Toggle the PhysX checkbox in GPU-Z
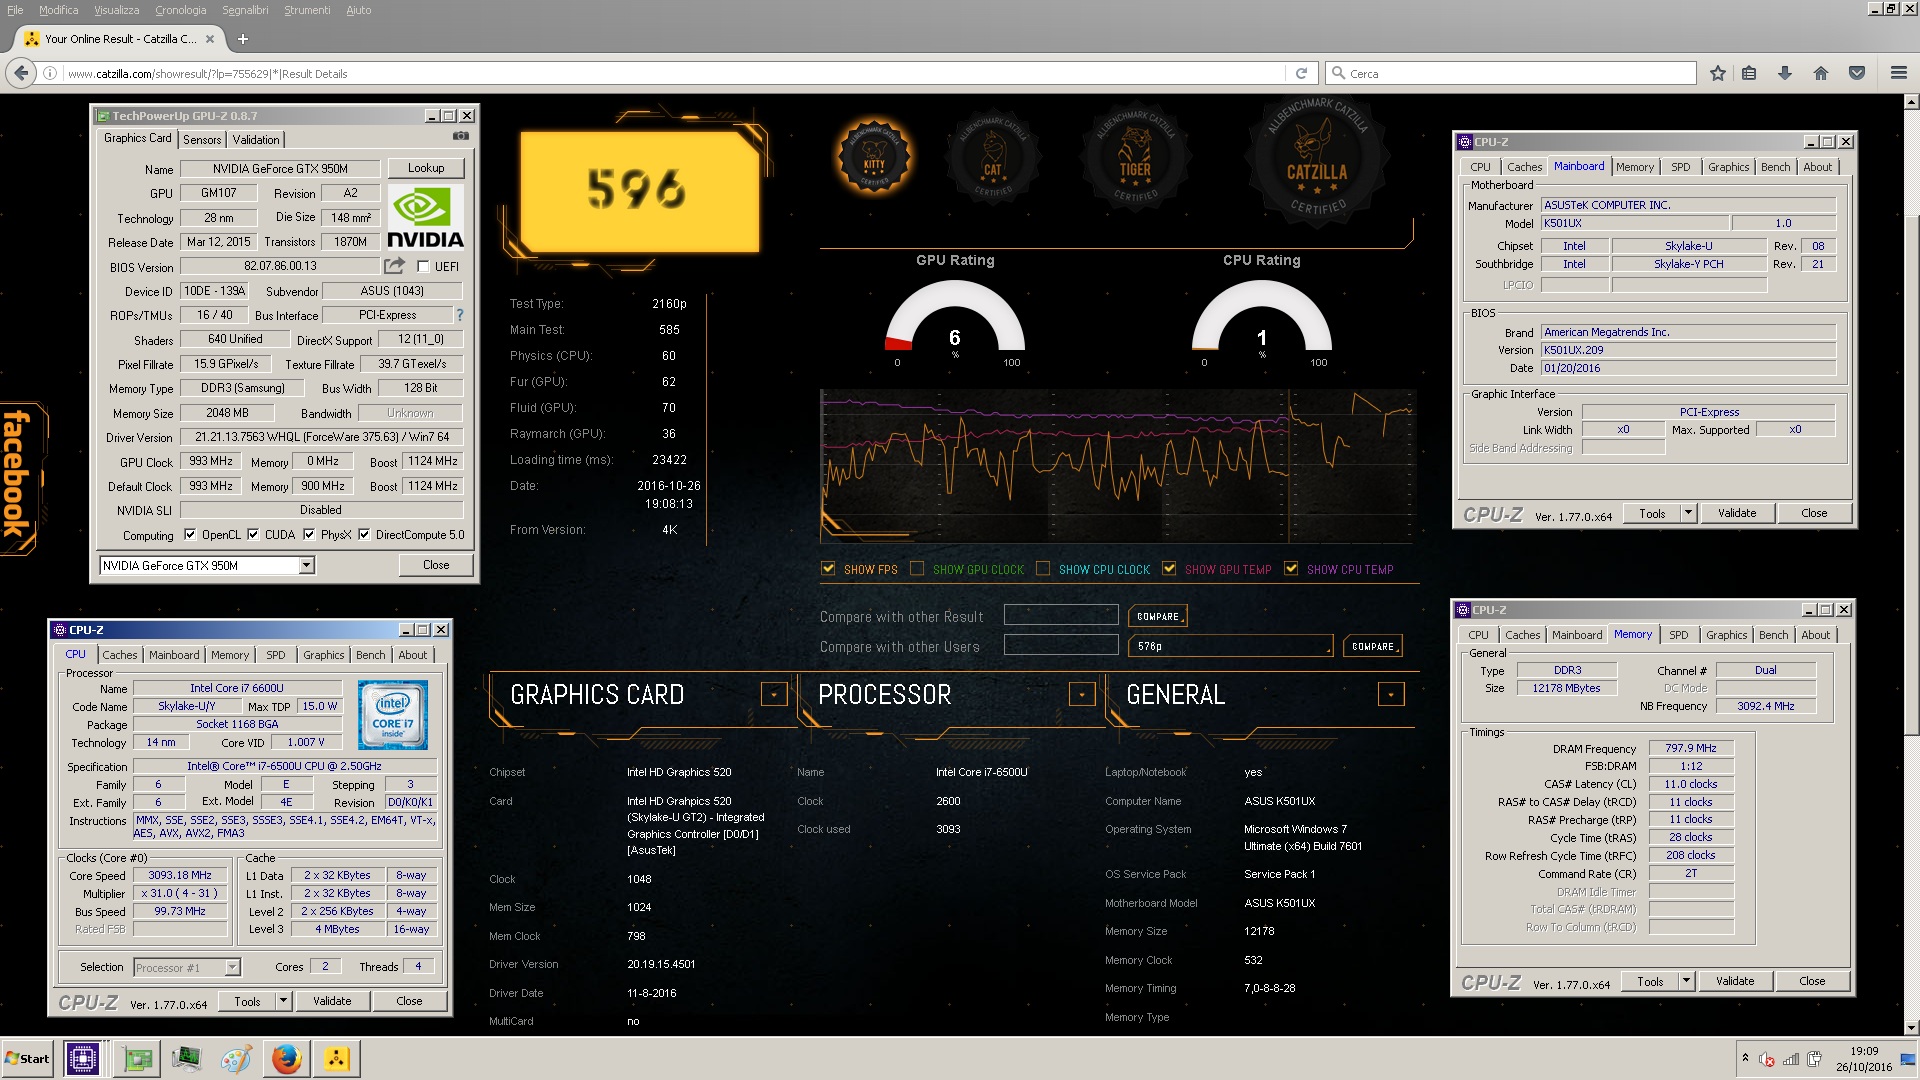 point(309,534)
